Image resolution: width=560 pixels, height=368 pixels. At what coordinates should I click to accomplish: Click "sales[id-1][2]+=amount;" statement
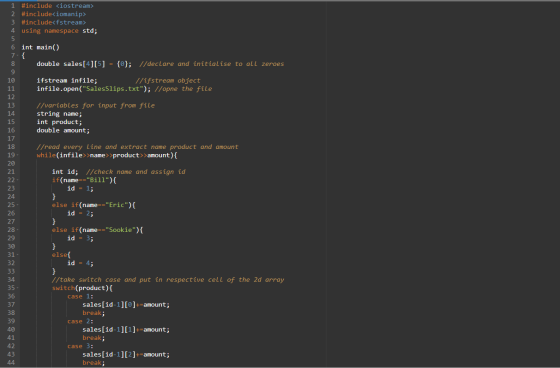pyautogui.click(x=126, y=354)
